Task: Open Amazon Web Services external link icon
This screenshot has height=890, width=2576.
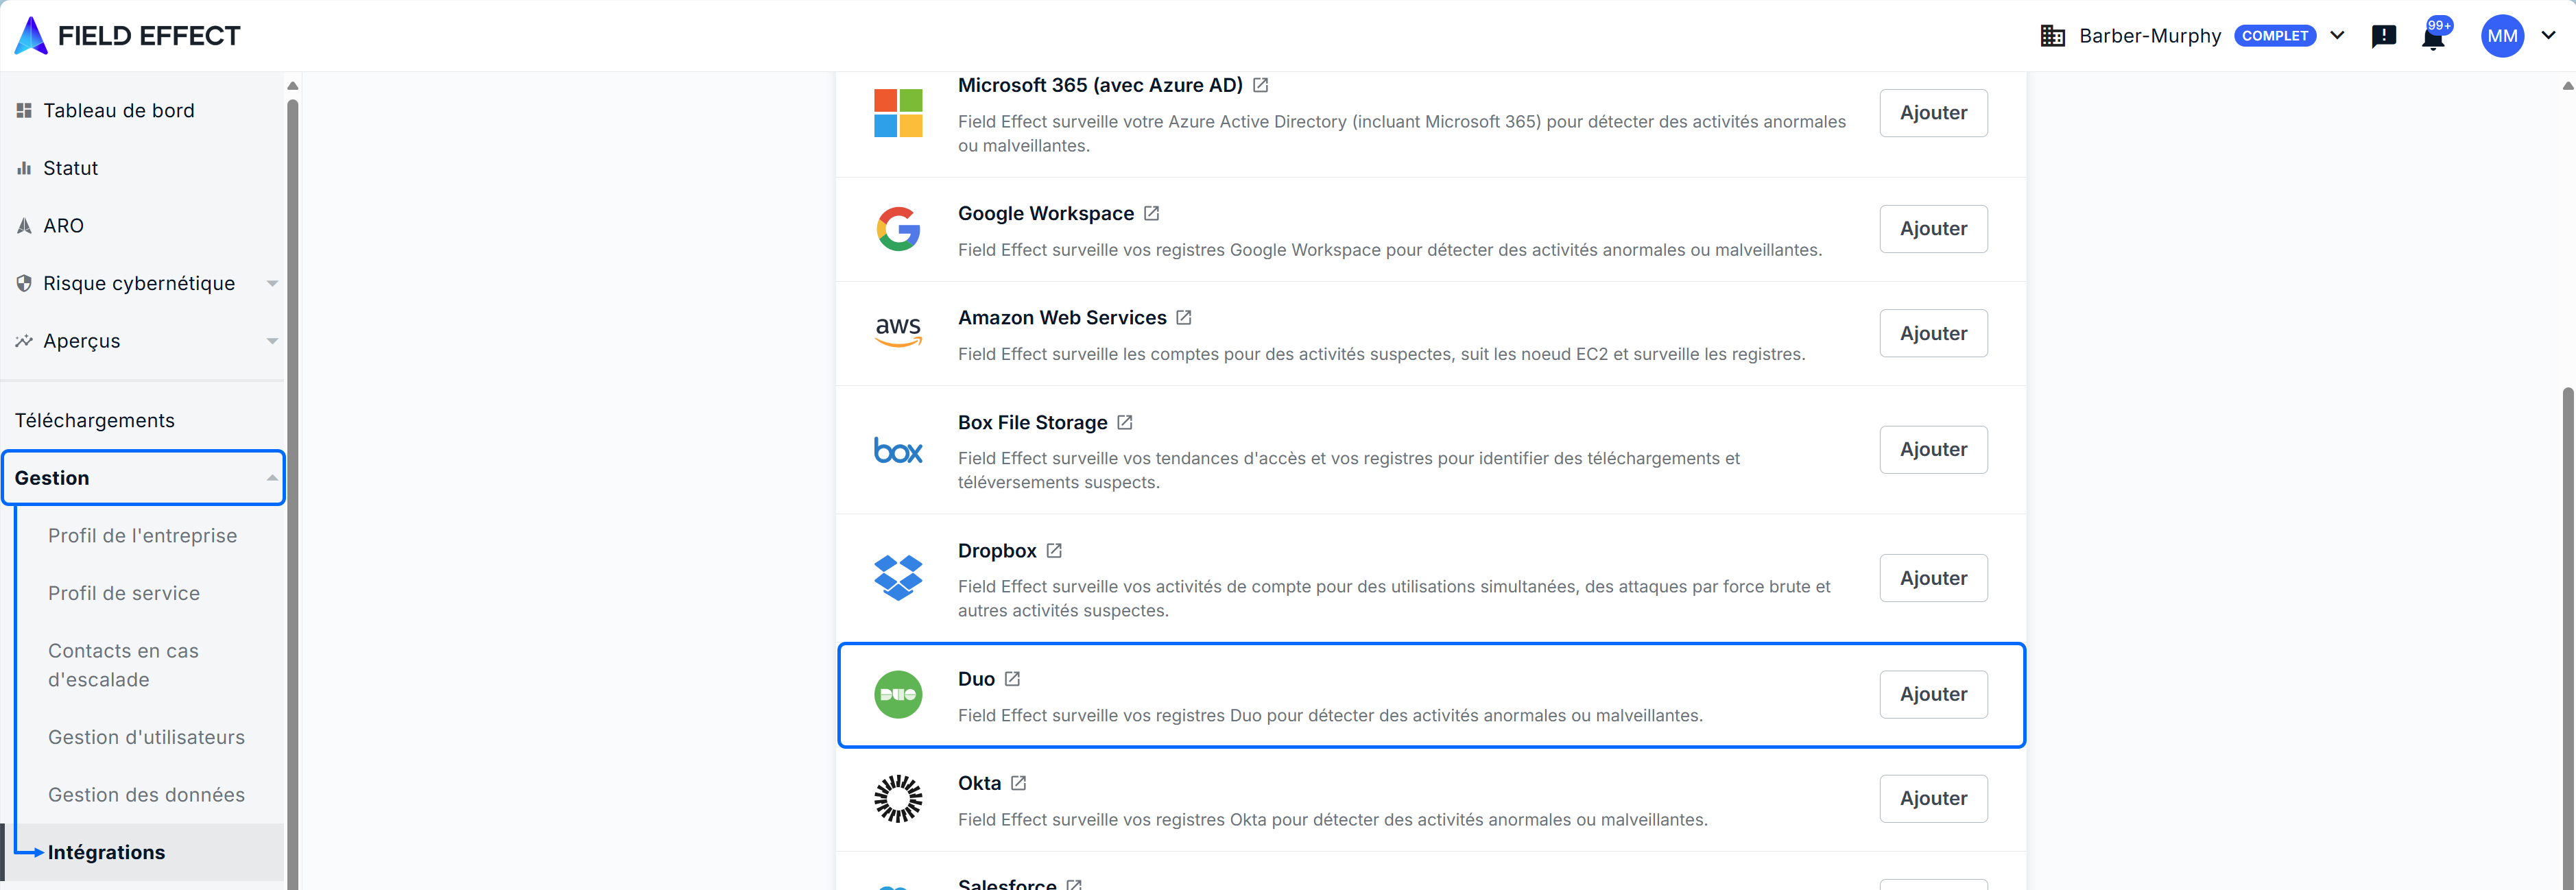Action: [x=1184, y=318]
